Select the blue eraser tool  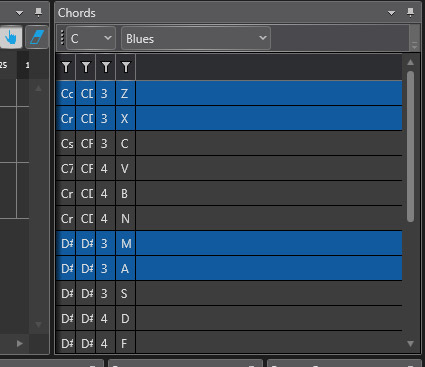[37, 37]
